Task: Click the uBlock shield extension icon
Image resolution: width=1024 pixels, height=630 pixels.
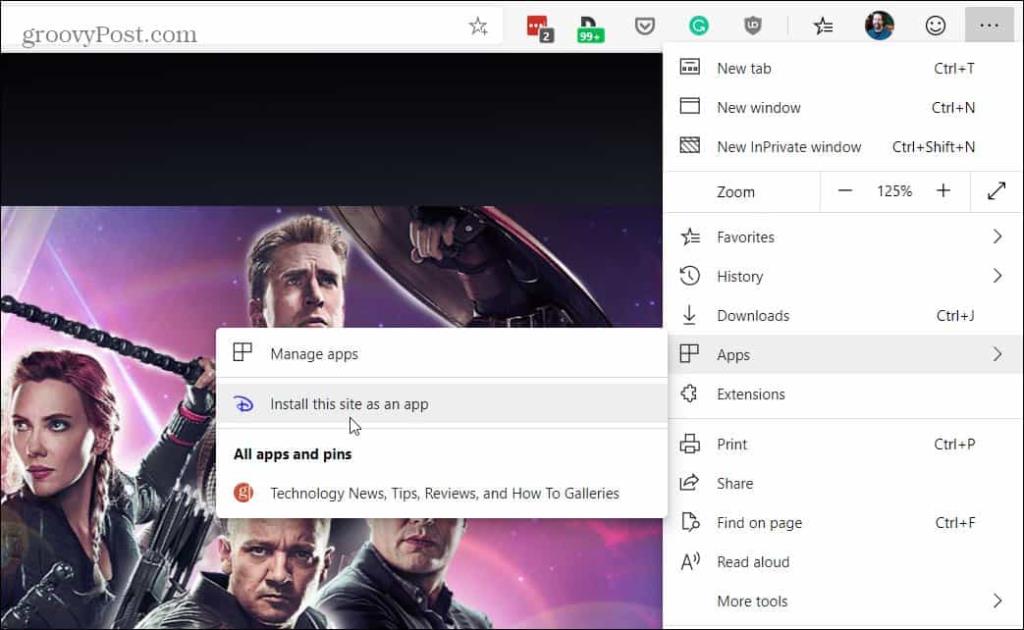Action: [753, 26]
